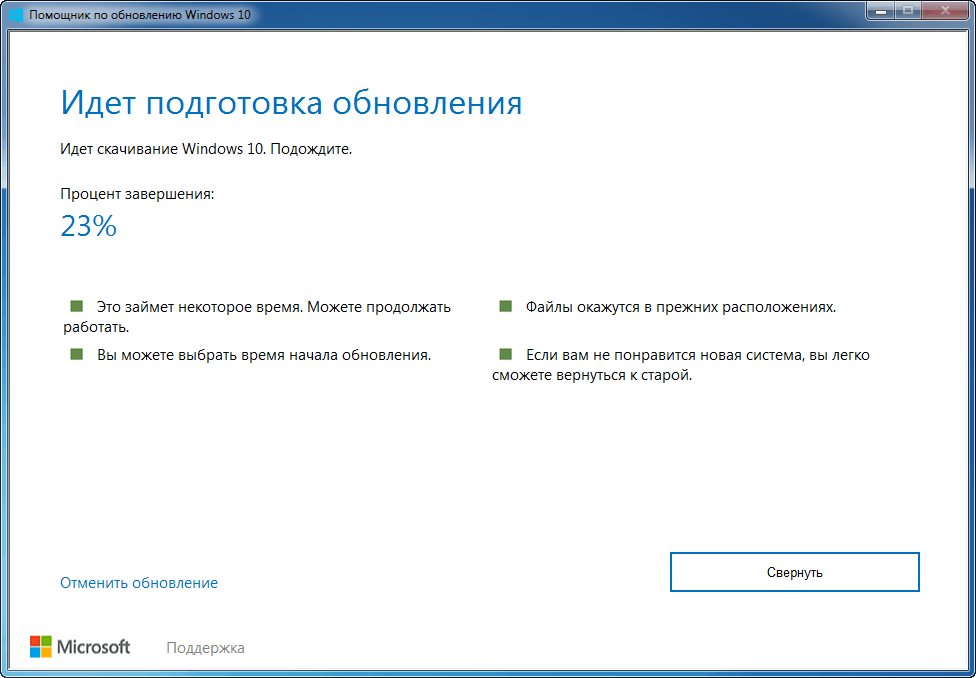Click the Windows icon in title bar
976x678 pixels.
point(16,14)
